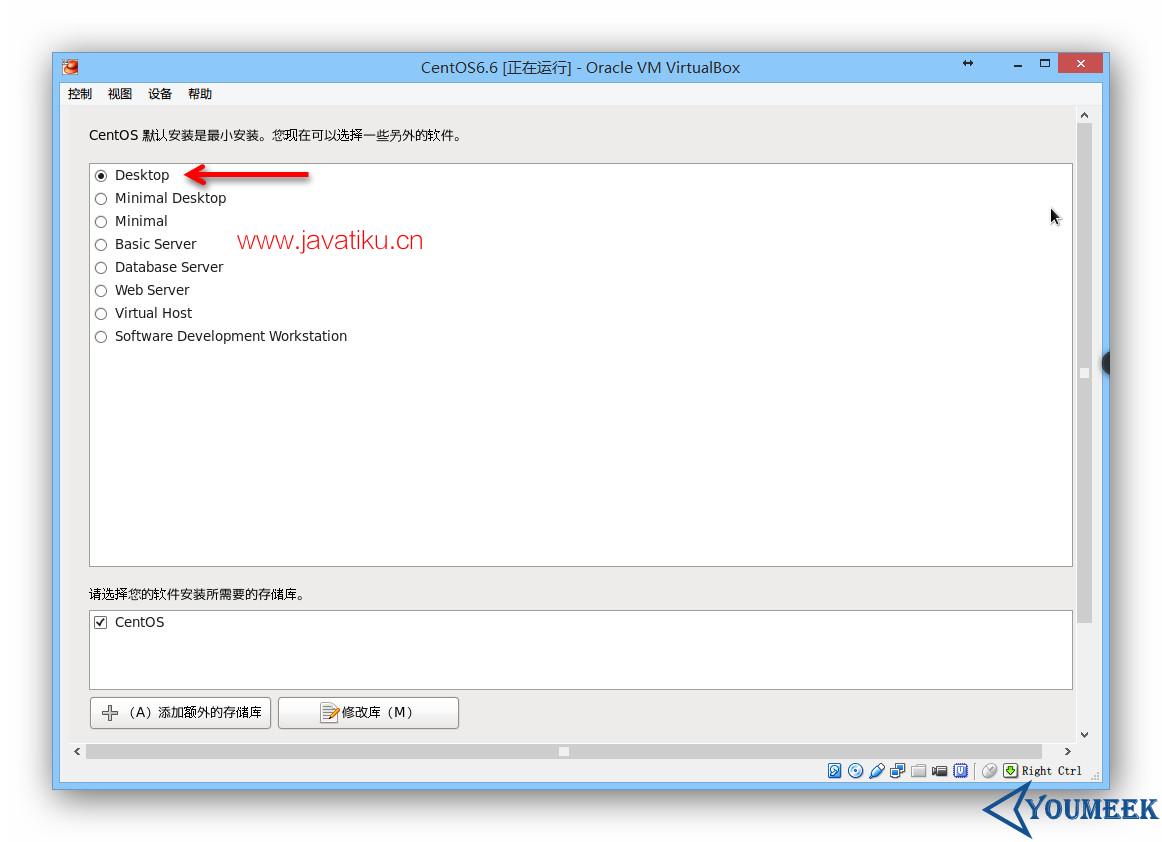
Task: Click the keyboard capture green arrow icon
Action: (x=1010, y=771)
